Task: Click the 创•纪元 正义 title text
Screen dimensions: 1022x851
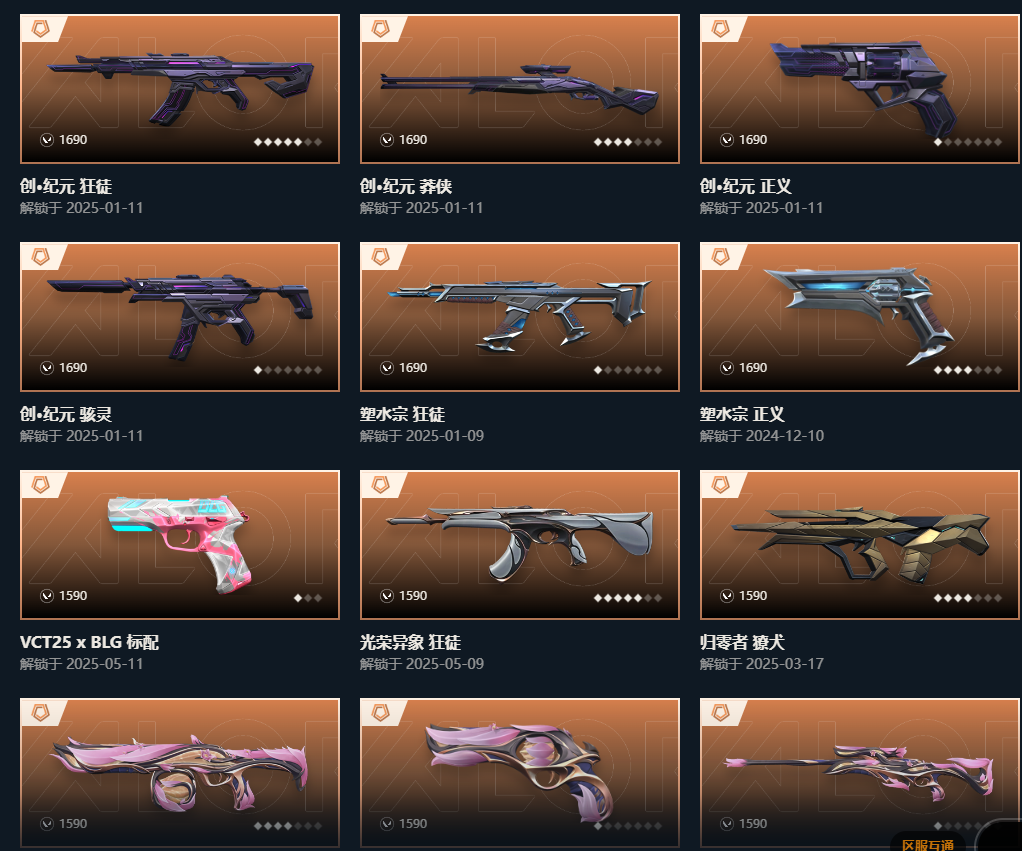Action: tap(746, 186)
